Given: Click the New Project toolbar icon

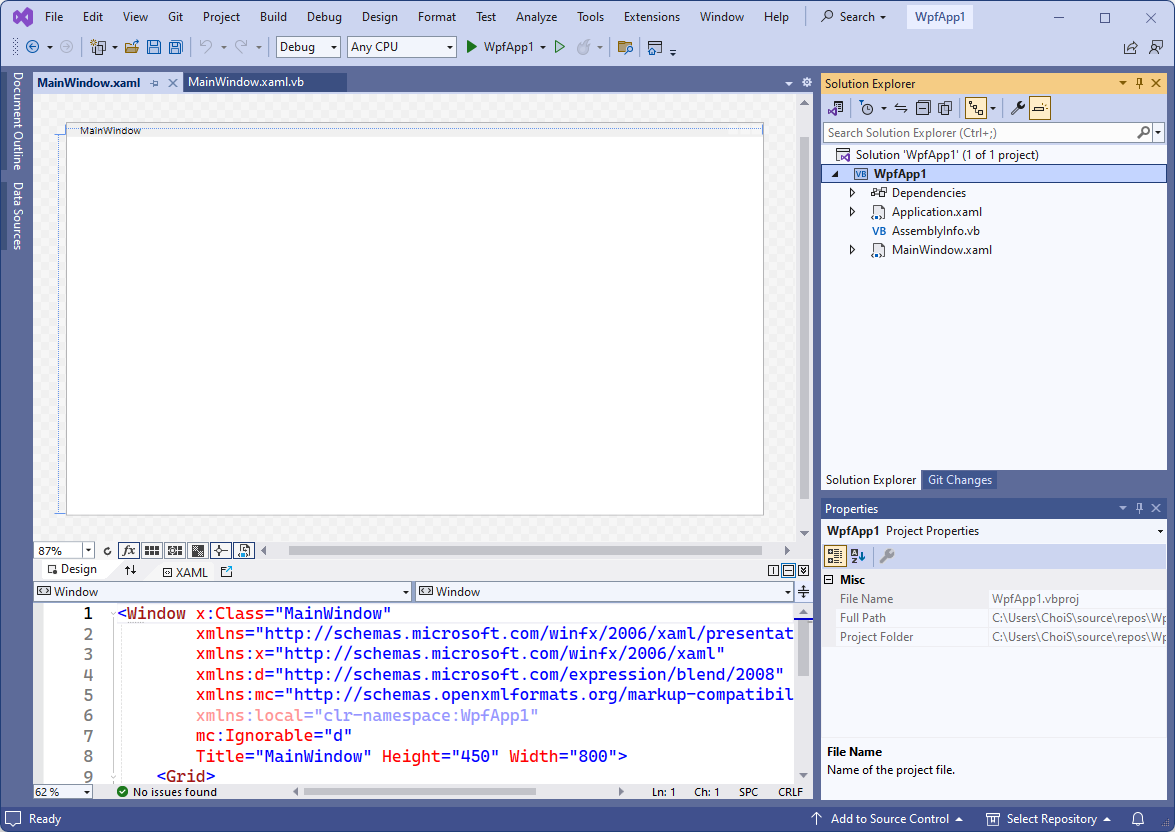Looking at the screenshot, I should 97,47.
